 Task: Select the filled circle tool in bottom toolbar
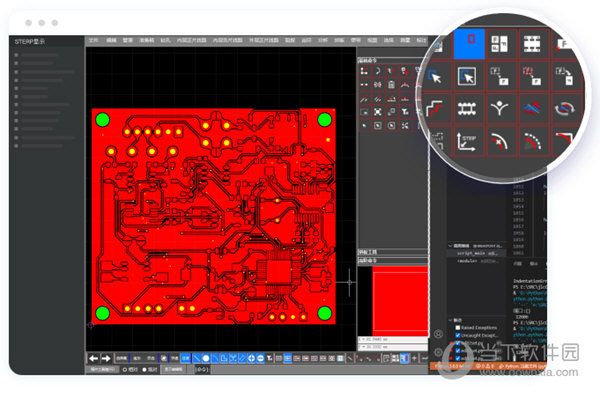tap(205, 358)
